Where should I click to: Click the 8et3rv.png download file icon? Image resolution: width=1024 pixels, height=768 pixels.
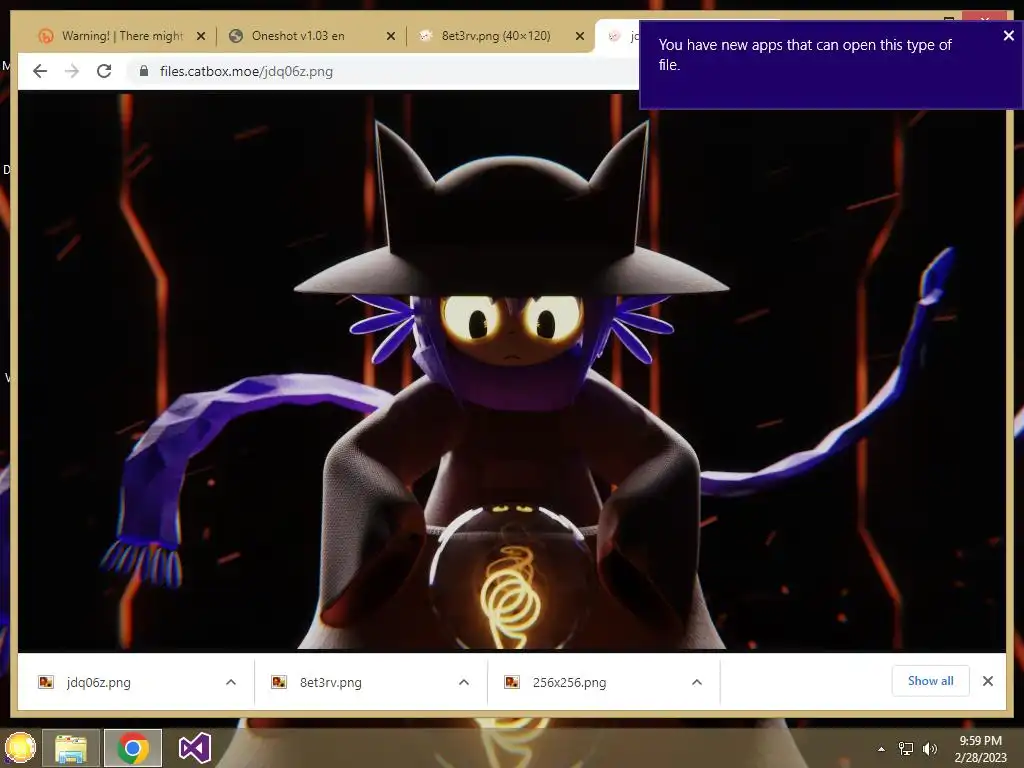(x=279, y=682)
